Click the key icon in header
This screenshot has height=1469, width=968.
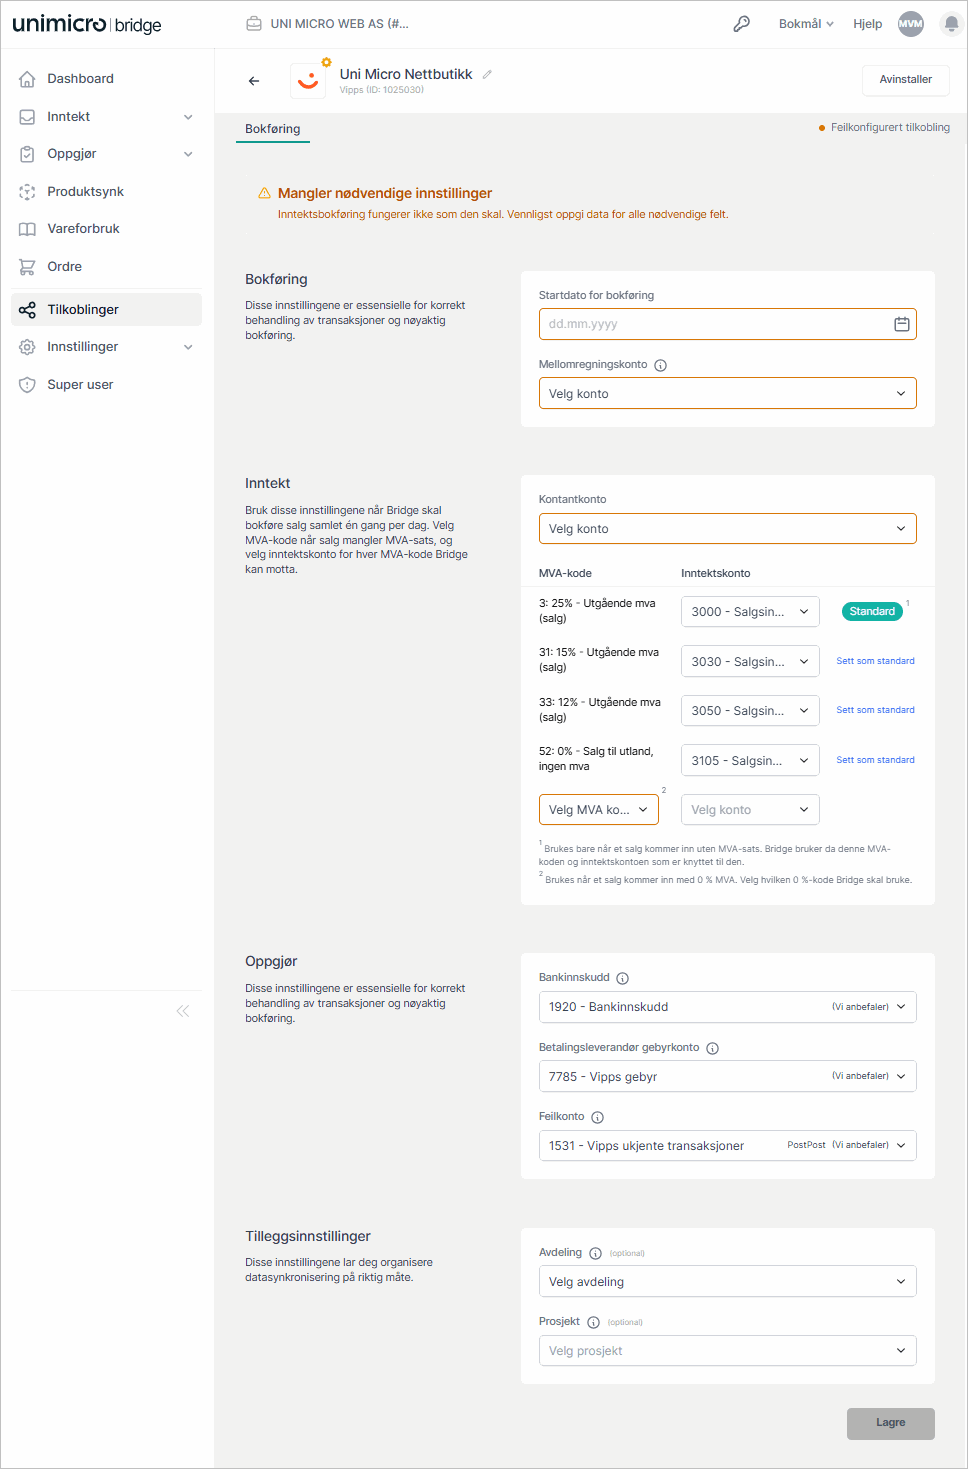click(742, 24)
